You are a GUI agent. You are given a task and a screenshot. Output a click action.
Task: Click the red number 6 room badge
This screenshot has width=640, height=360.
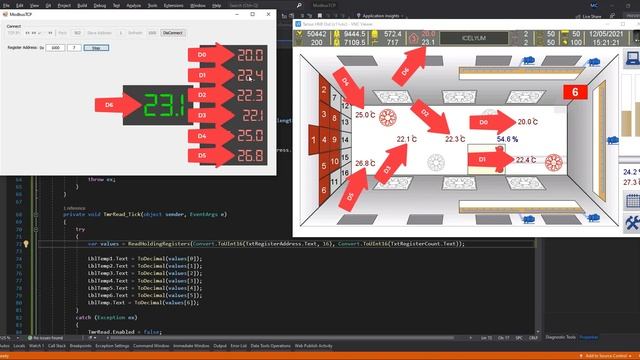(575, 92)
